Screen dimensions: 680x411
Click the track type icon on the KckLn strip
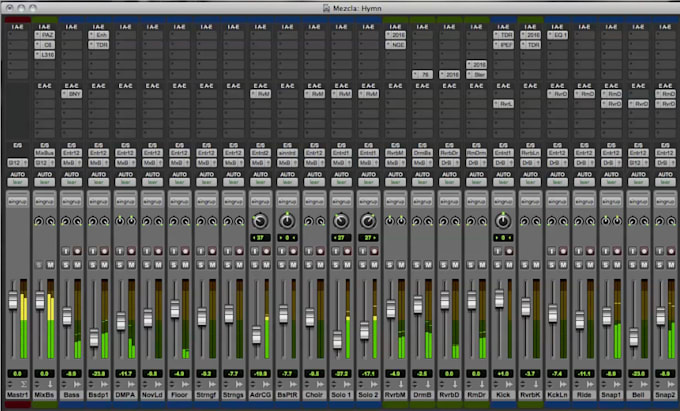[x=563, y=384]
